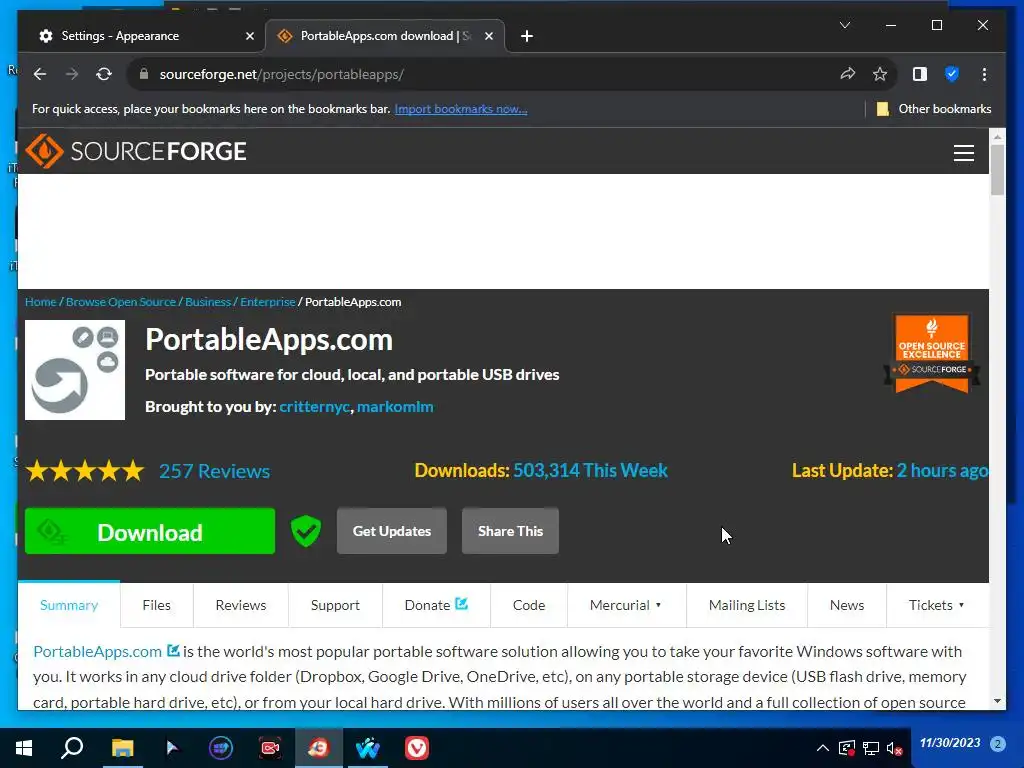Screen dimensions: 1024x768
Task: Click the 503,314 This Week downloads text
Action: 590,471
